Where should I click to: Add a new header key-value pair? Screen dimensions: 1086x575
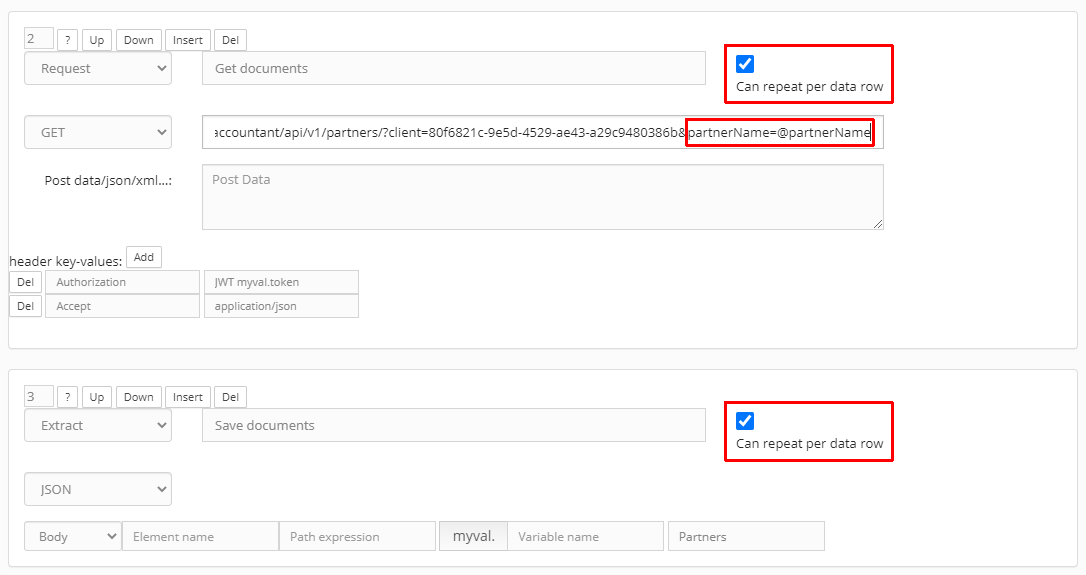[x=144, y=257]
